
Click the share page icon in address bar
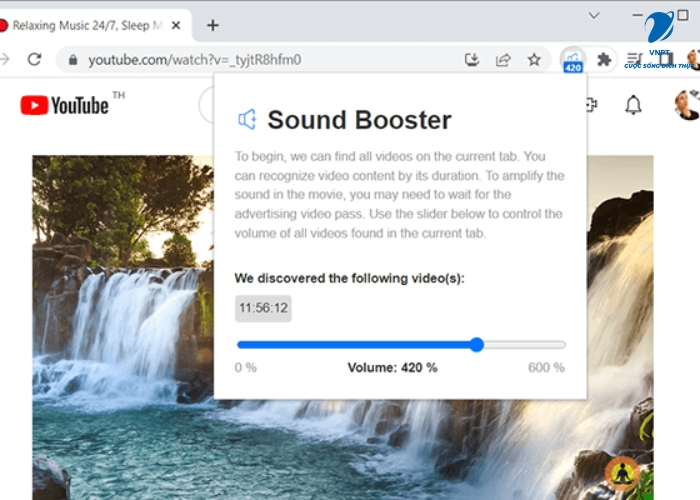point(503,59)
